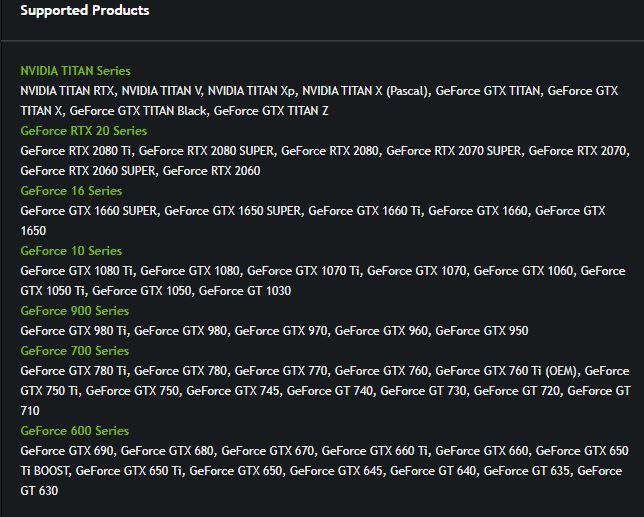Select "GeForce GTX 660 Ti" entry
The height and width of the screenshot is (517, 644).
pos(375,450)
